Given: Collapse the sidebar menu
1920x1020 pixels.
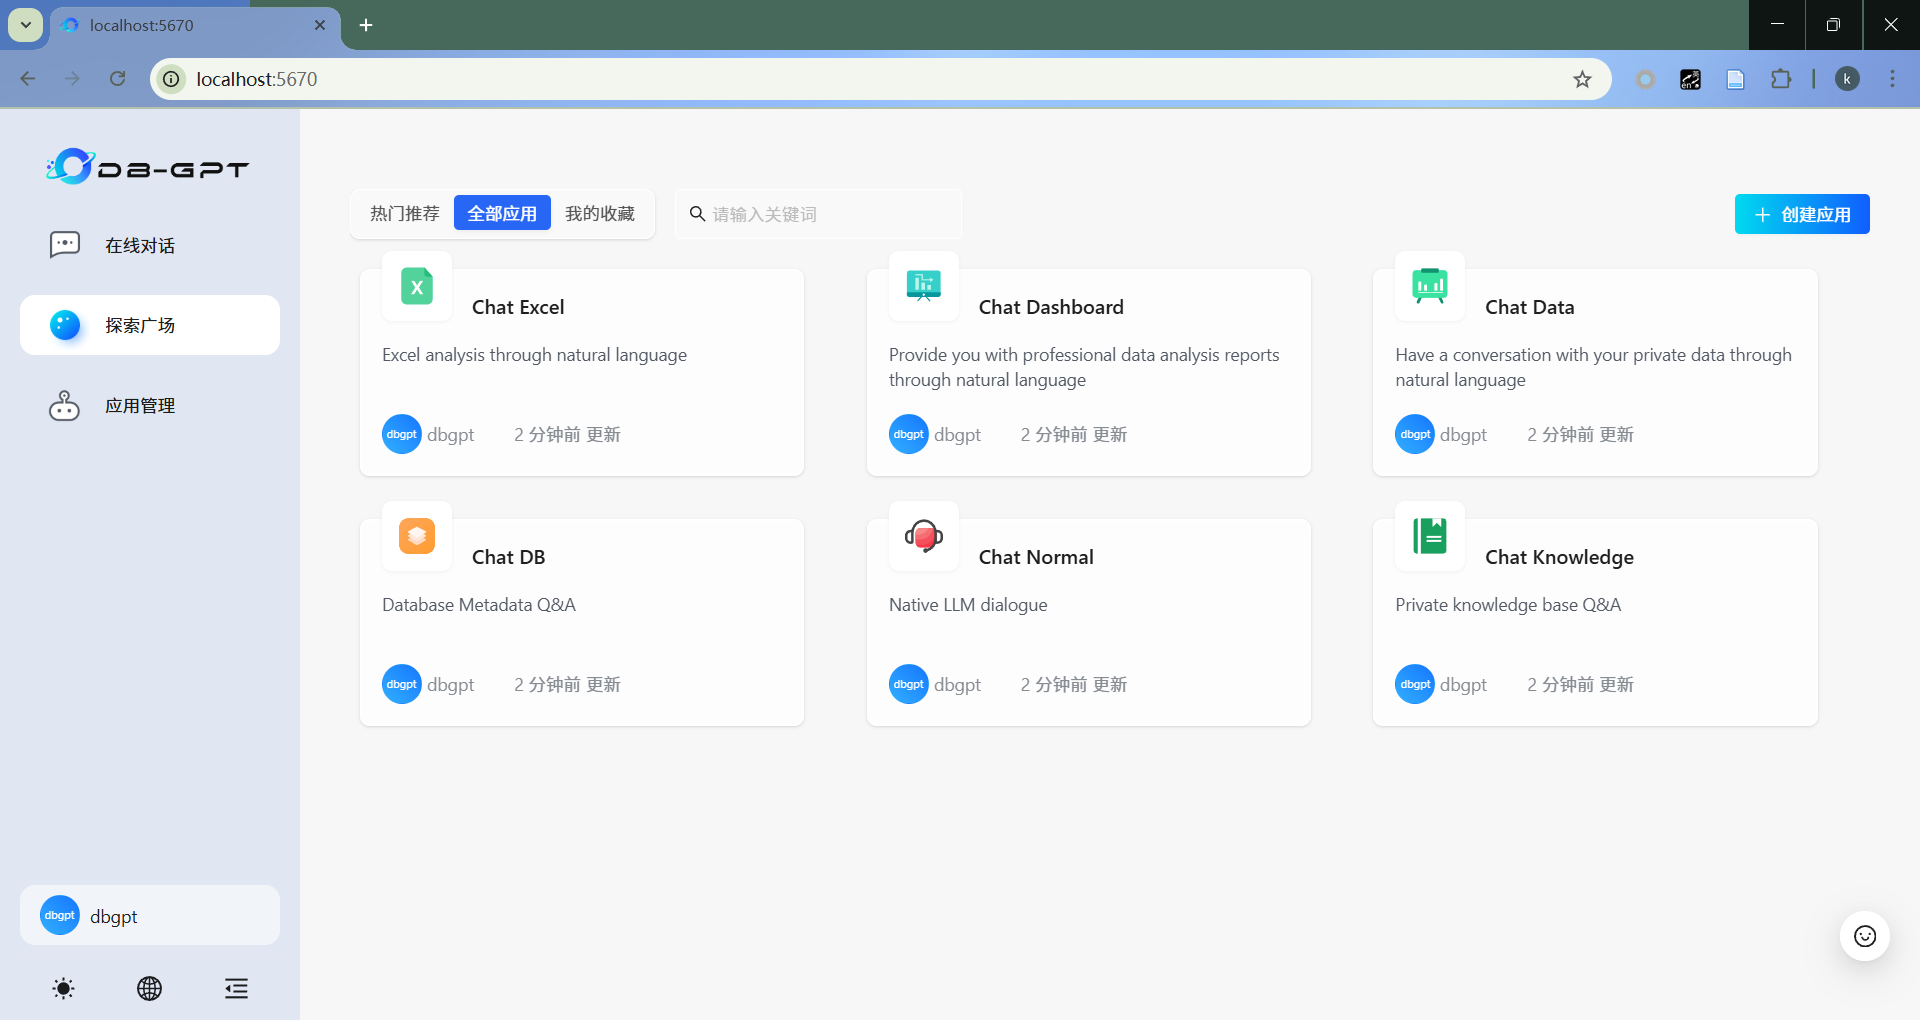Looking at the screenshot, I should (x=236, y=989).
